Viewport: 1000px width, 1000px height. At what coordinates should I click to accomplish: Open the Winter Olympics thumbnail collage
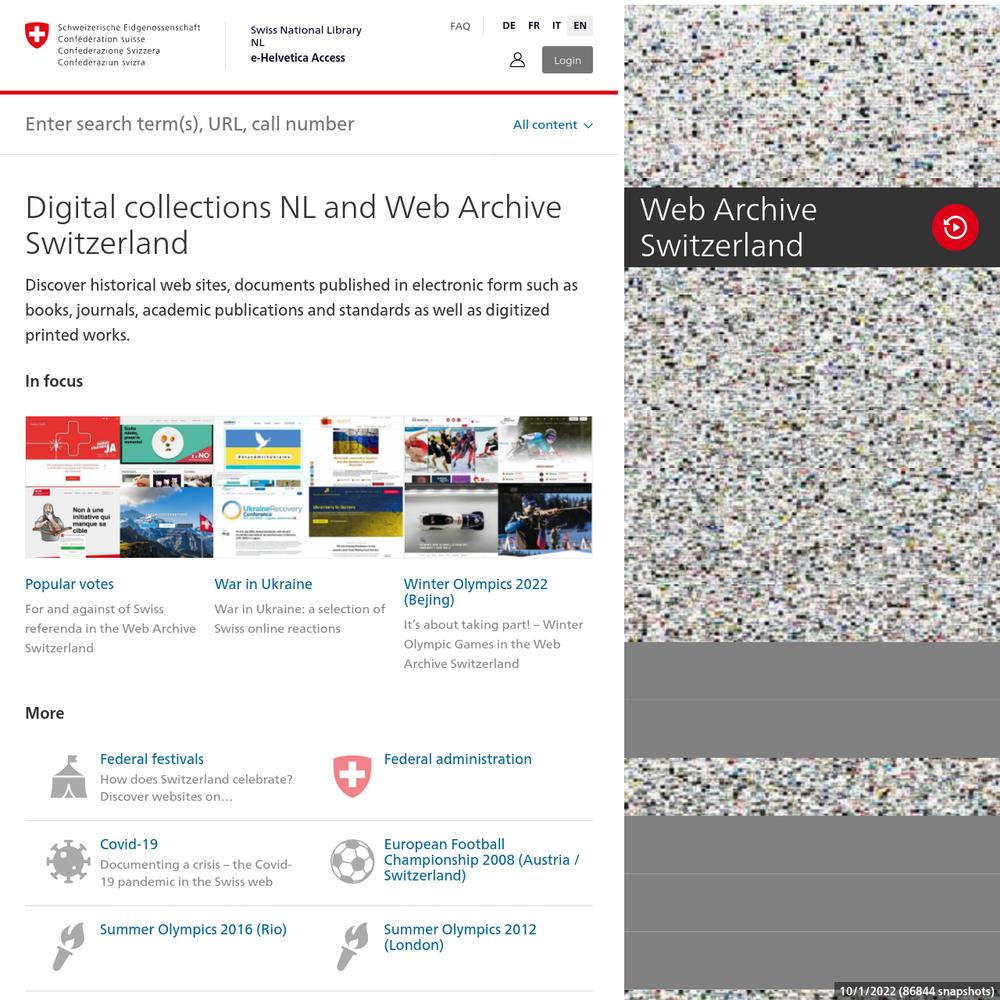click(x=498, y=487)
